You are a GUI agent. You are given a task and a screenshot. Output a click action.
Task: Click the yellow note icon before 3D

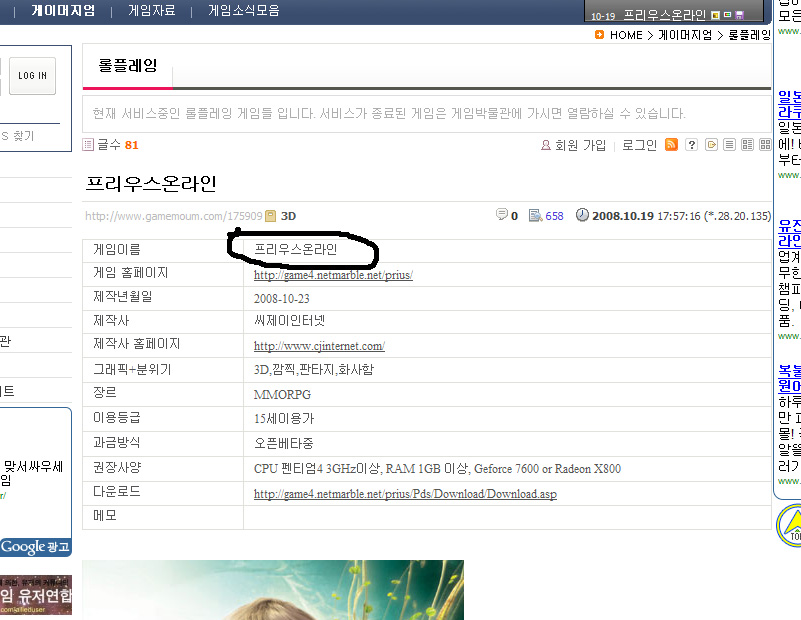pos(271,215)
